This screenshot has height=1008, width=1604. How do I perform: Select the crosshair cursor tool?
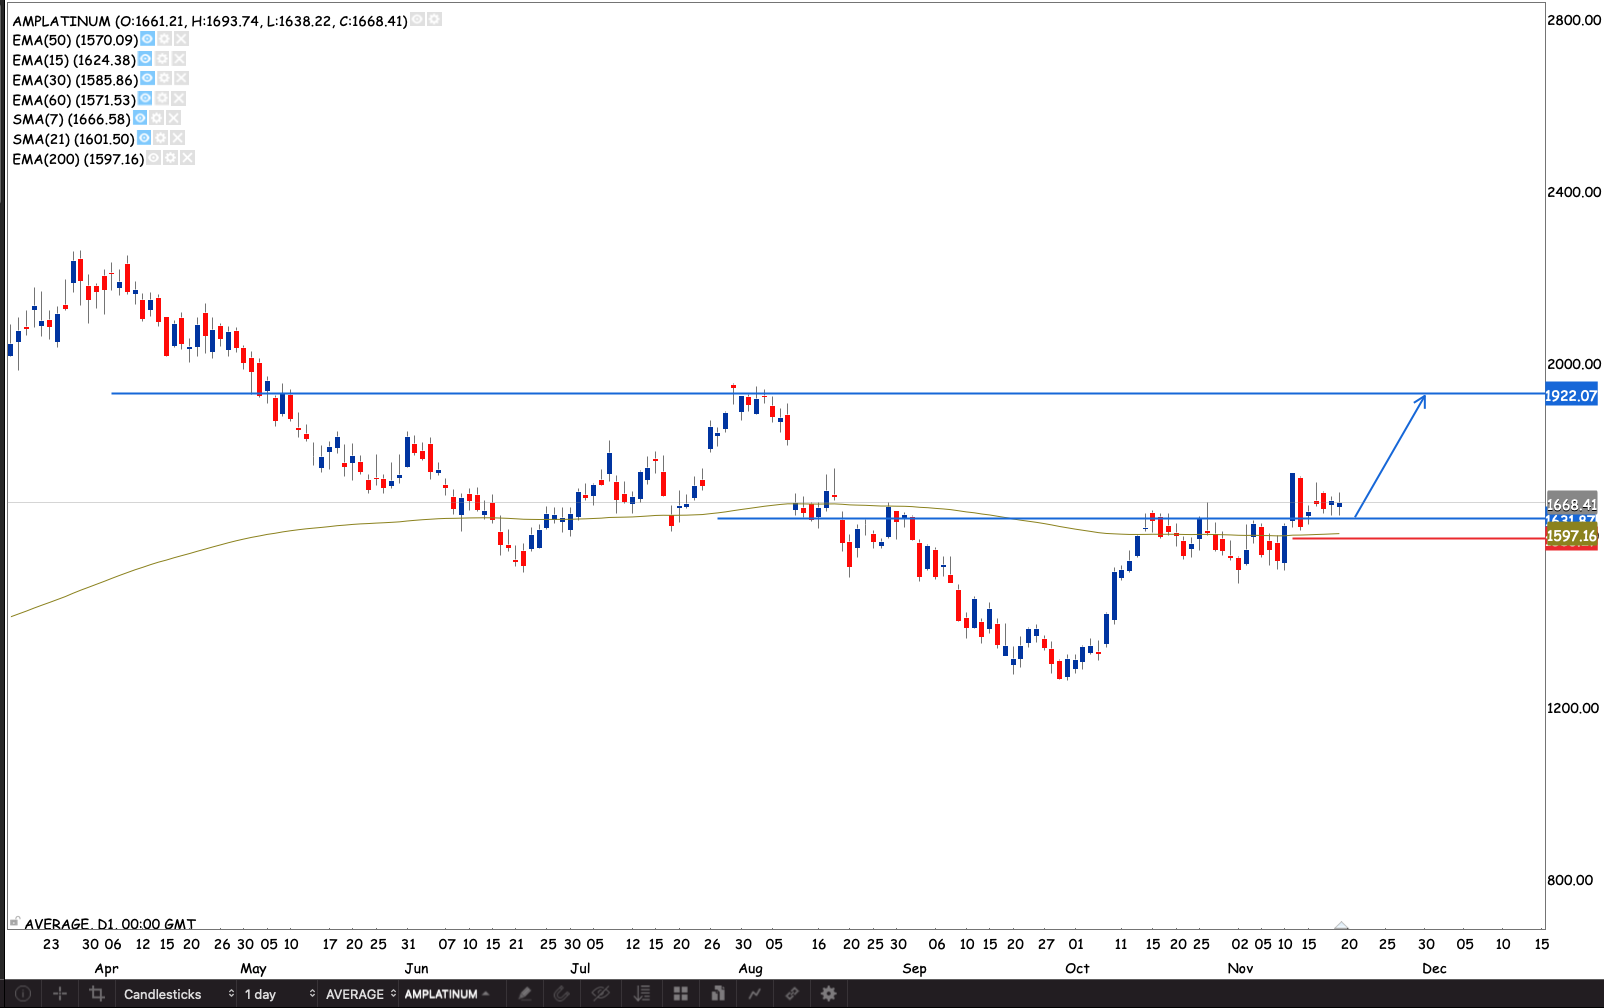point(60,994)
